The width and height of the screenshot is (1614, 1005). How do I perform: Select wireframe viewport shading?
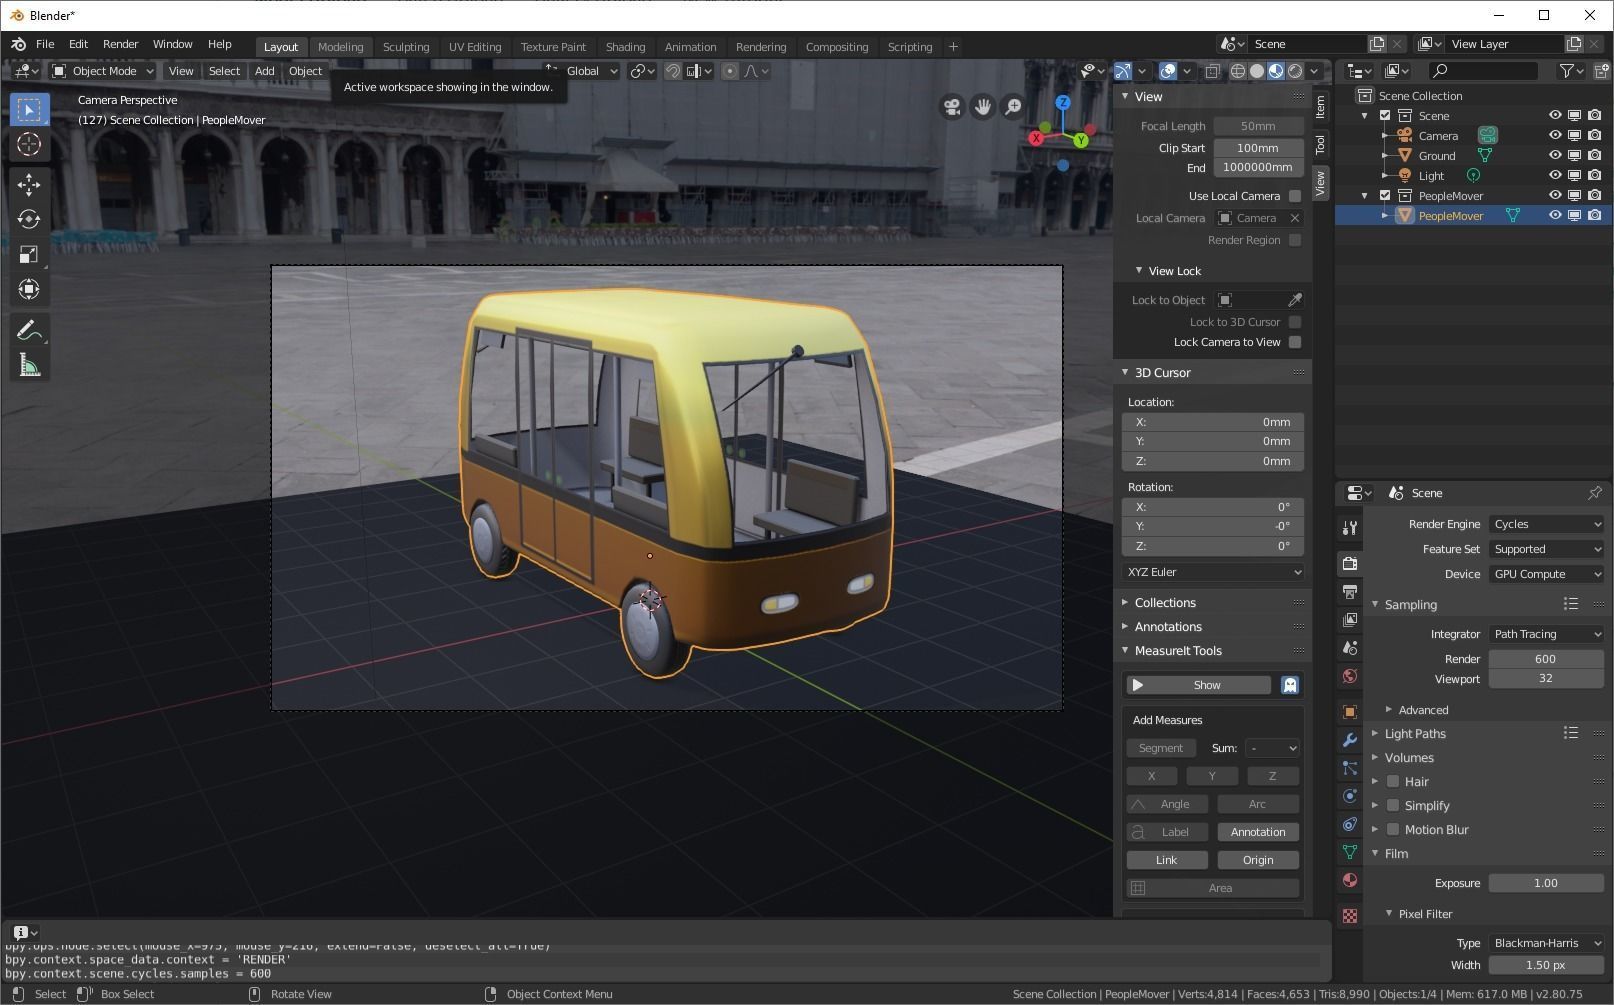pos(1238,71)
